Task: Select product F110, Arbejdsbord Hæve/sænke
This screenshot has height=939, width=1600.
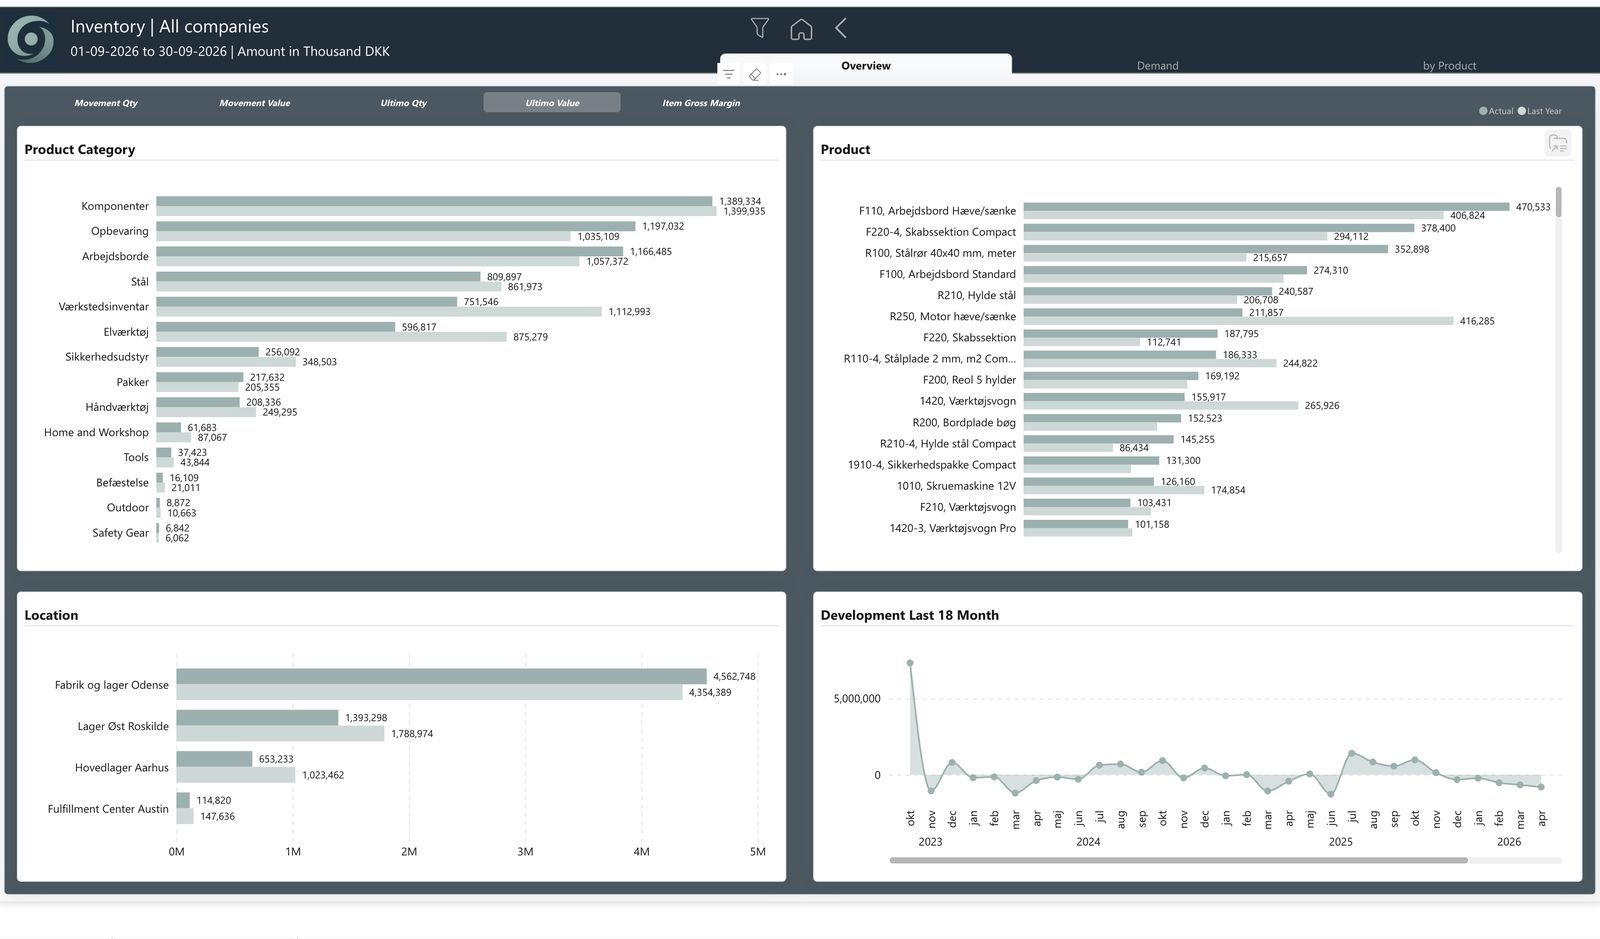Action: coord(937,211)
